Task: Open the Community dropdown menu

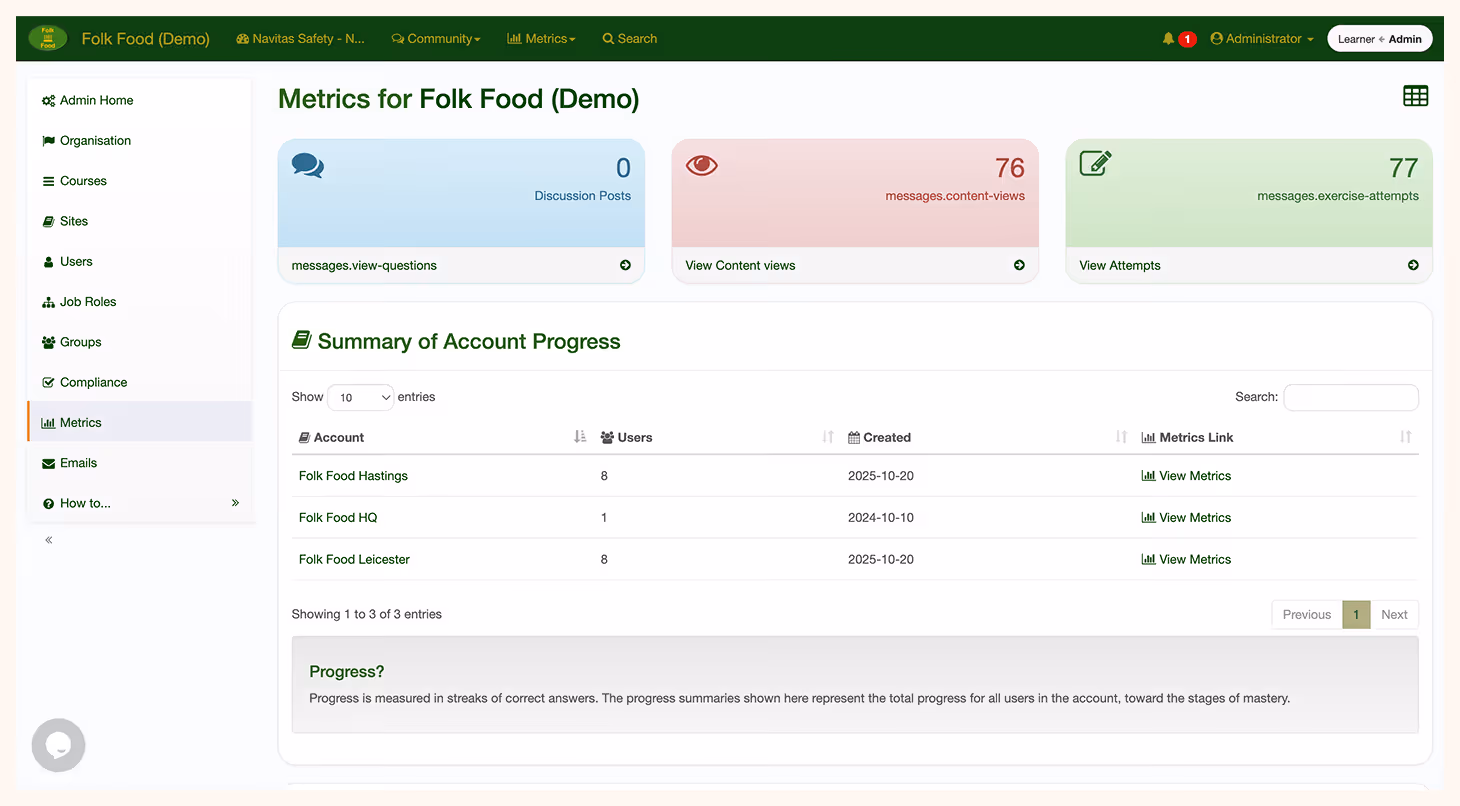Action: click(436, 39)
